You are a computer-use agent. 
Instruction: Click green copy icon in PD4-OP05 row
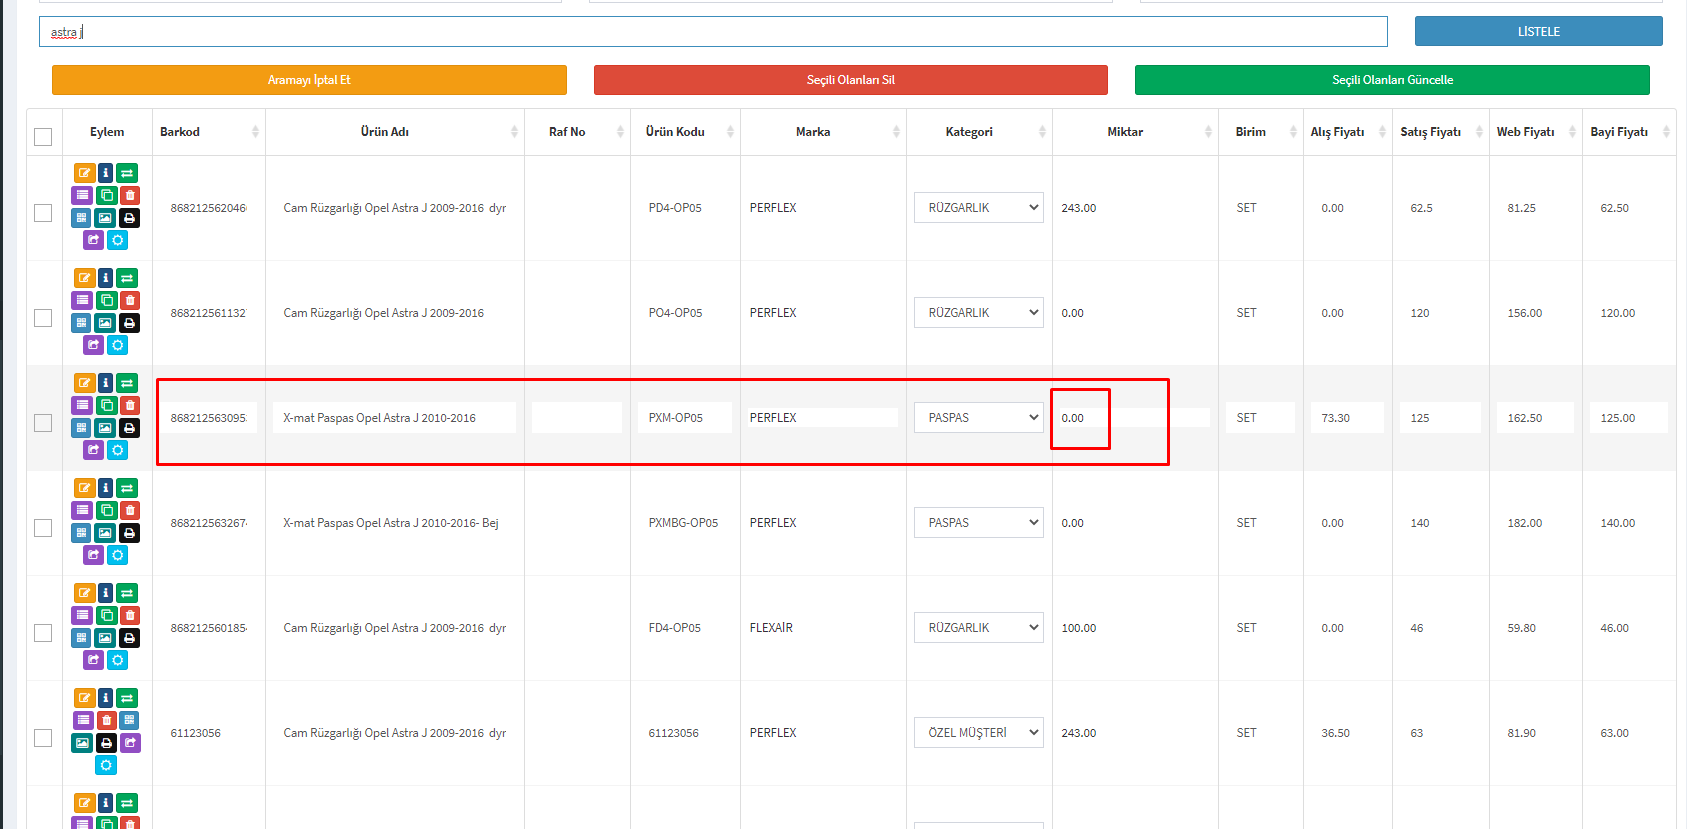click(106, 195)
